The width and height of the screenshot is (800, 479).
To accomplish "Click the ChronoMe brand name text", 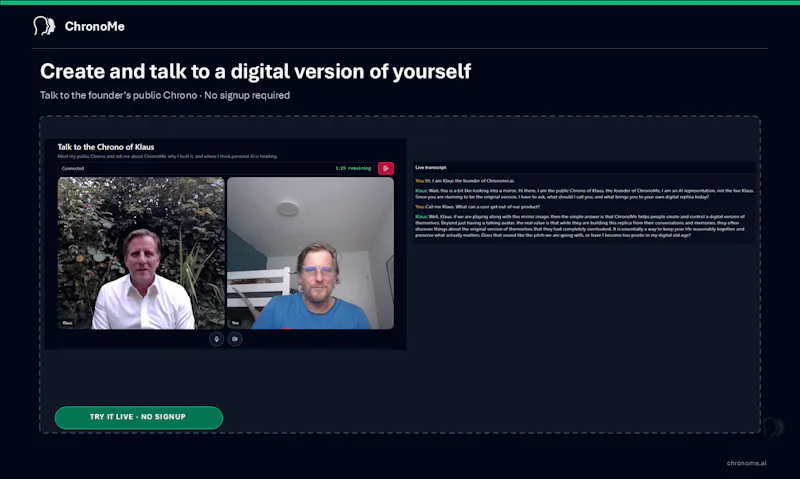I will [94, 27].
